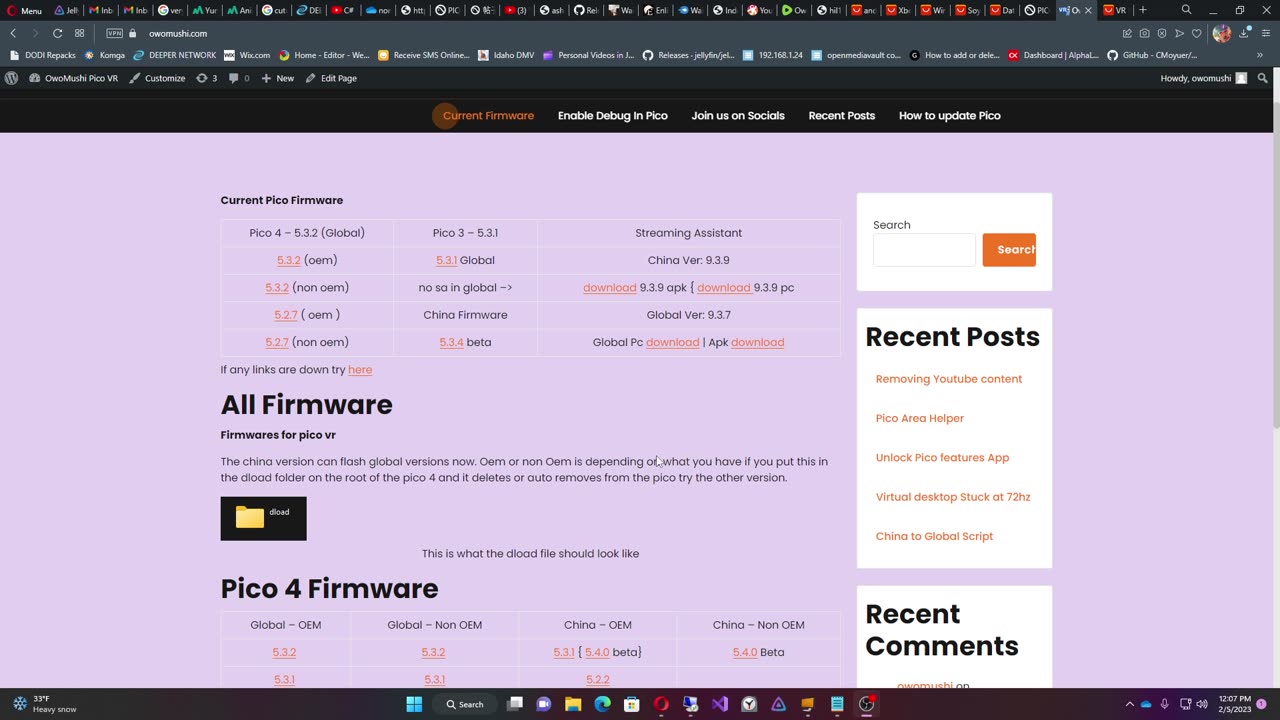This screenshot has width=1280, height=720.
Task: Open Microsoft Store from taskbar
Action: (x=631, y=704)
